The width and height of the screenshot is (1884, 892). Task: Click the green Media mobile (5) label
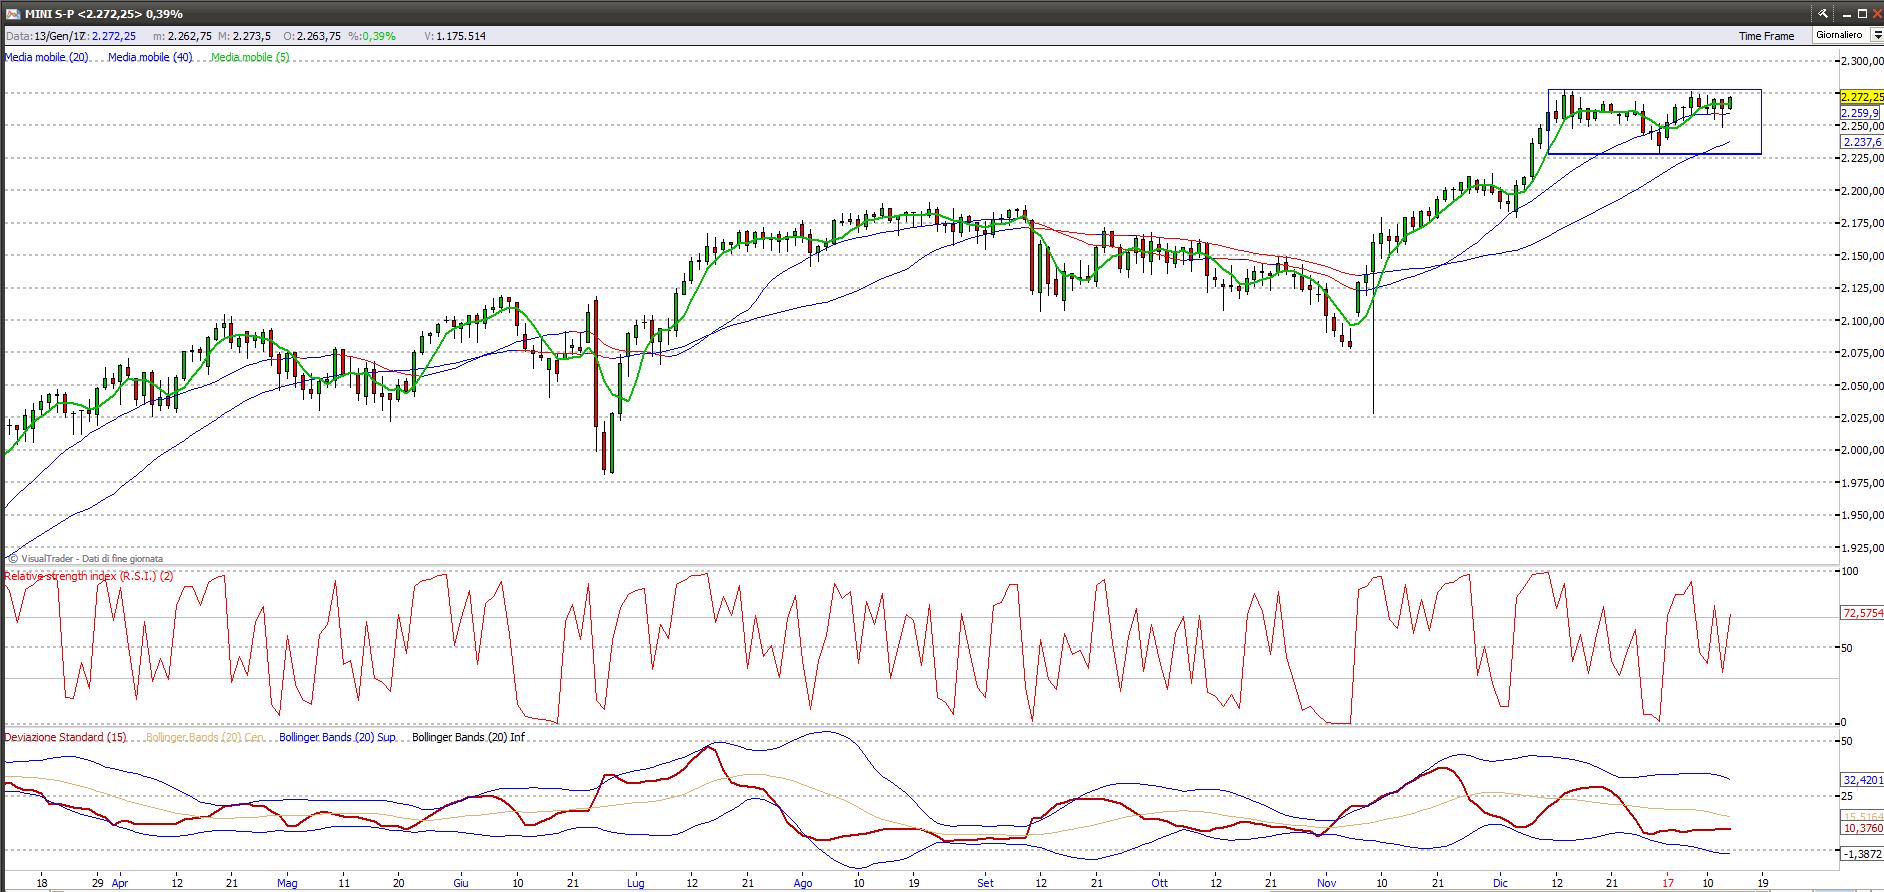tap(250, 57)
